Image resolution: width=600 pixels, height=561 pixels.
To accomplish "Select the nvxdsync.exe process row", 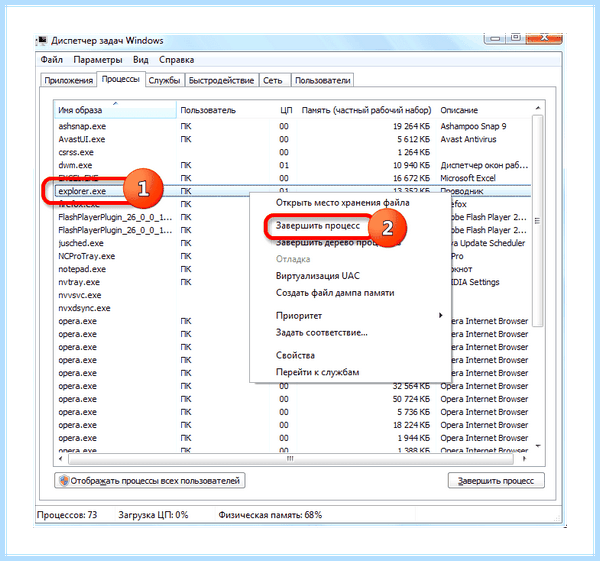I will (152, 308).
